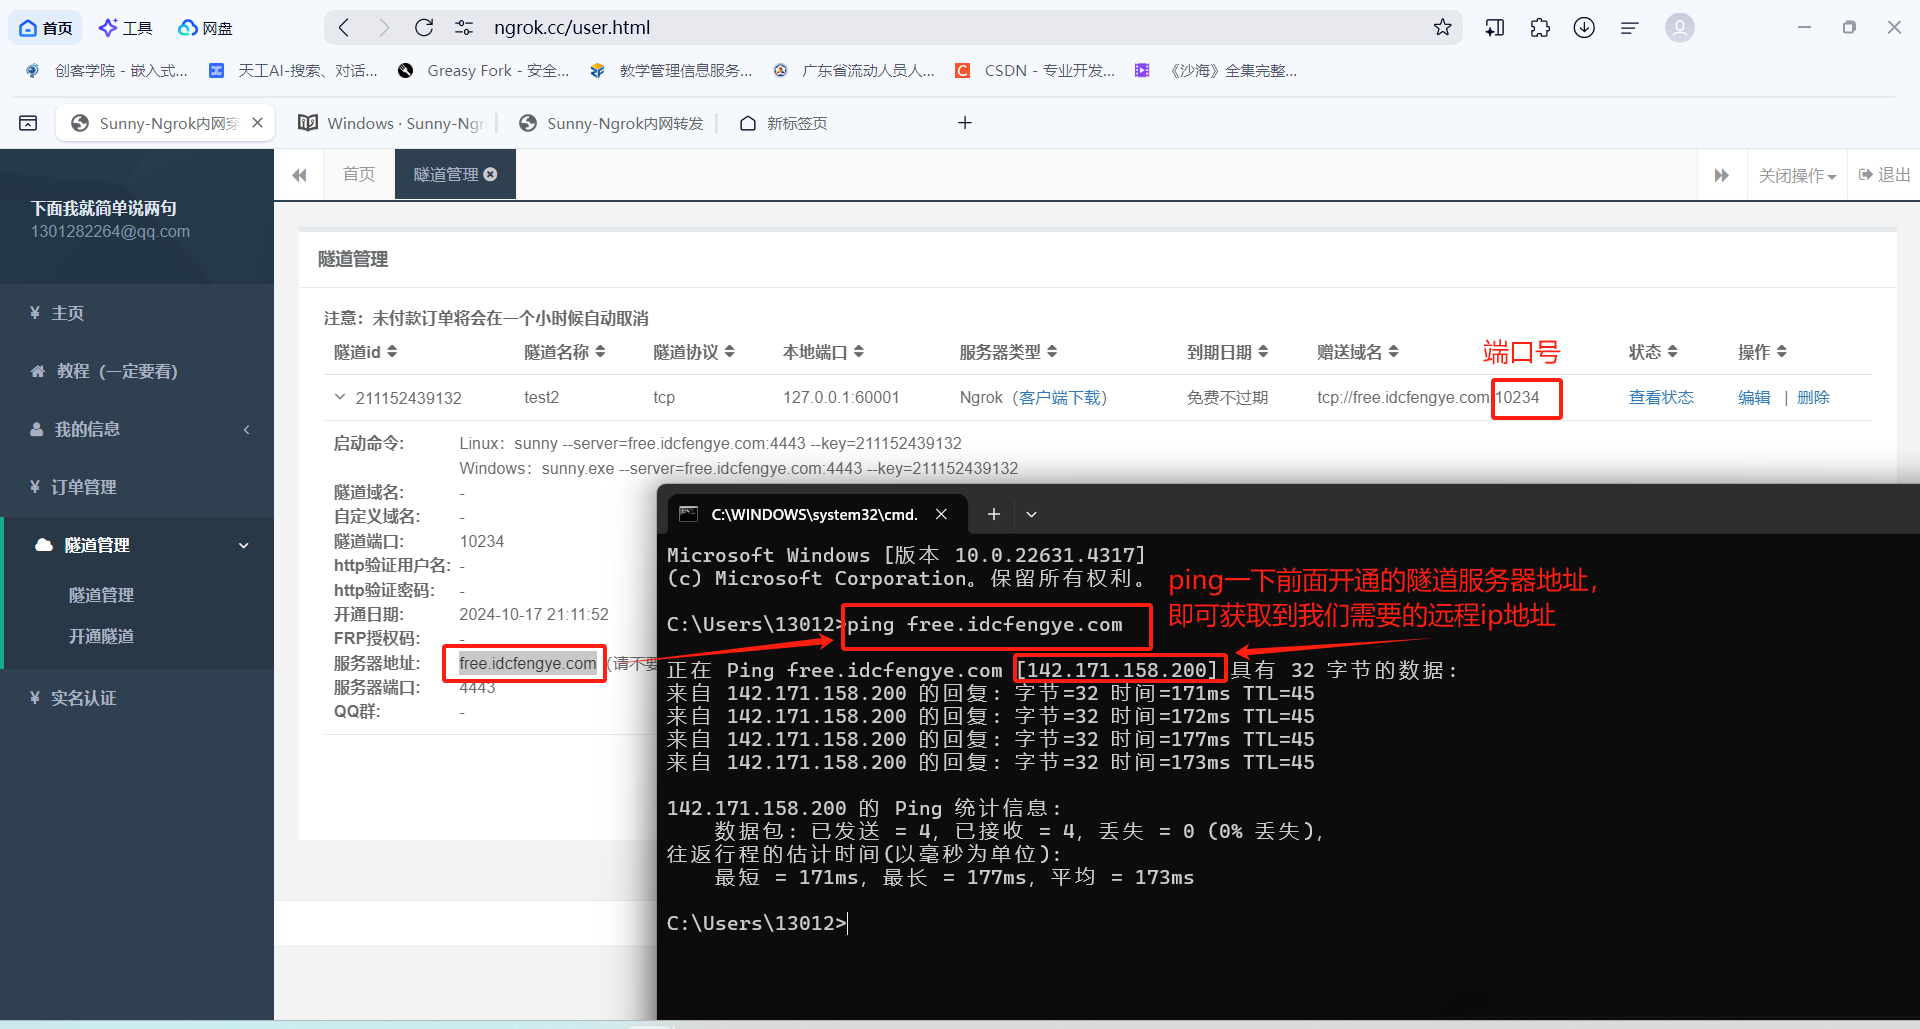The image size is (1920, 1029).
Task: Open CSDN bookmark
Action: [1035, 71]
